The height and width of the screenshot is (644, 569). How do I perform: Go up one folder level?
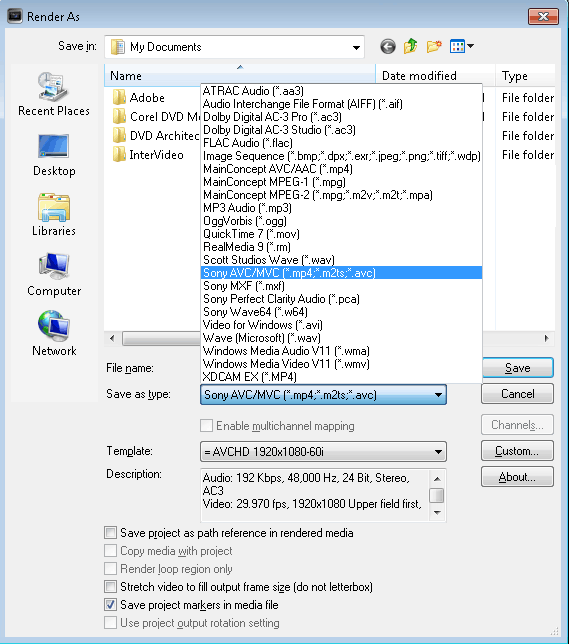pyautogui.click(x=410, y=46)
